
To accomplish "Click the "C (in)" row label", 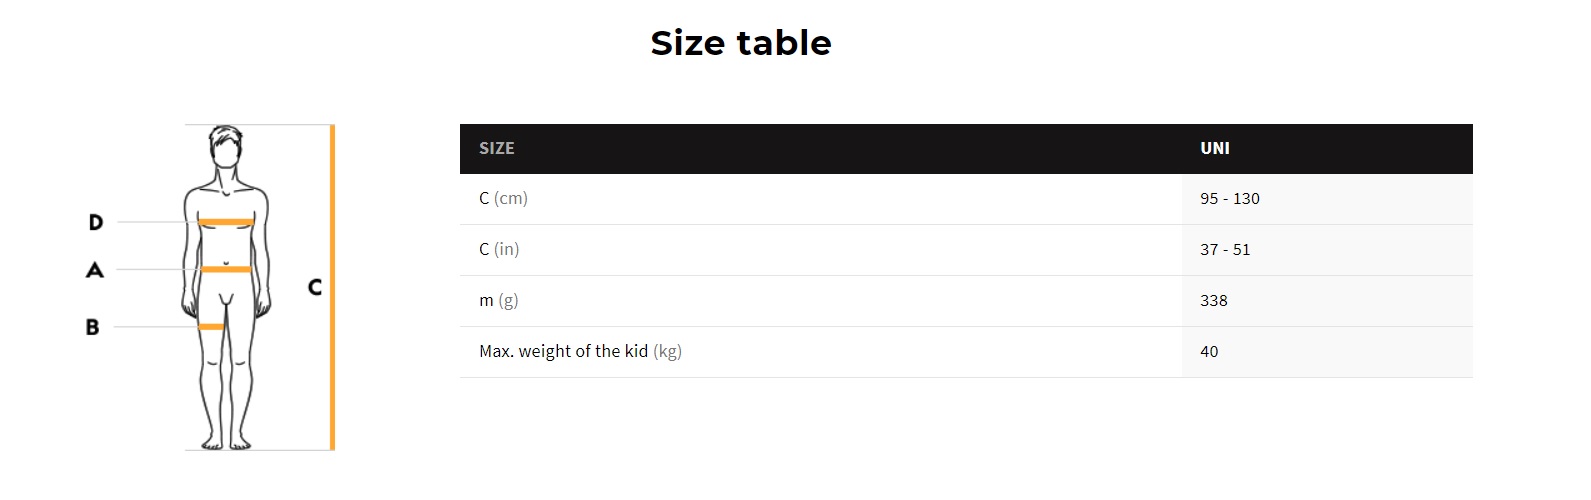I will 499,249.
